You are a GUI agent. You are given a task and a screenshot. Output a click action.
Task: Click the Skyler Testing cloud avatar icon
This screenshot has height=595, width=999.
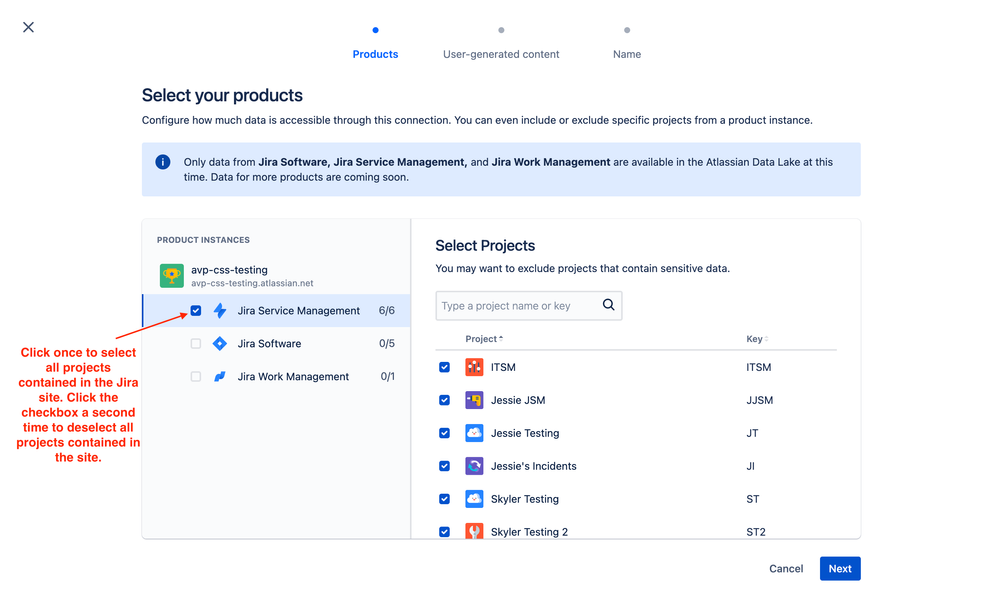click(x=474, y=499)
